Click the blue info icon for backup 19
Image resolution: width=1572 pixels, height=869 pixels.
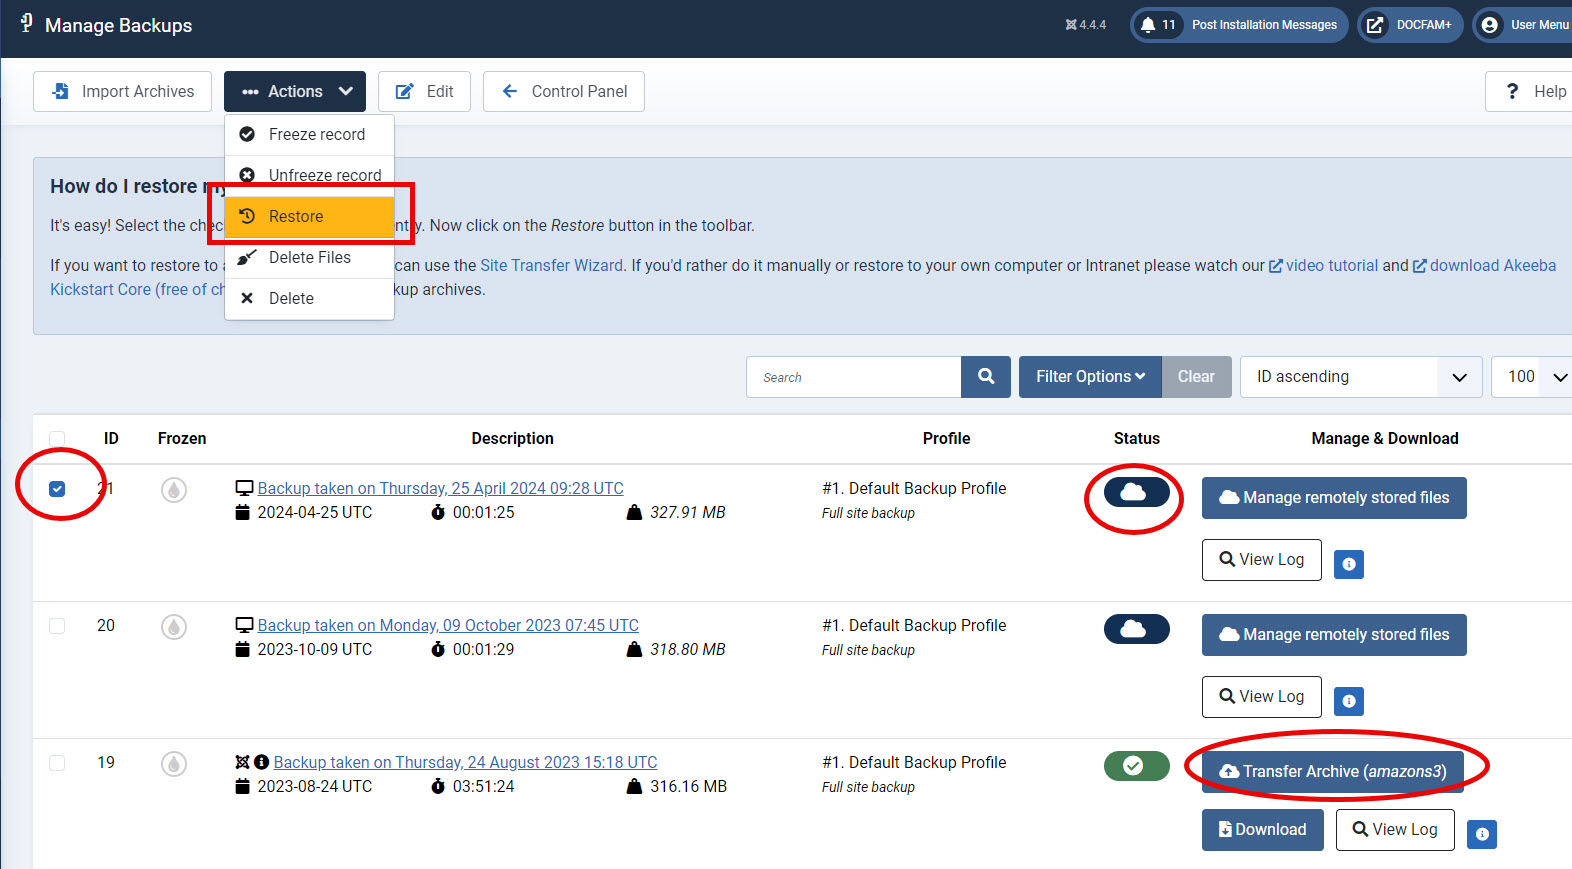[x=1481, y=834]
